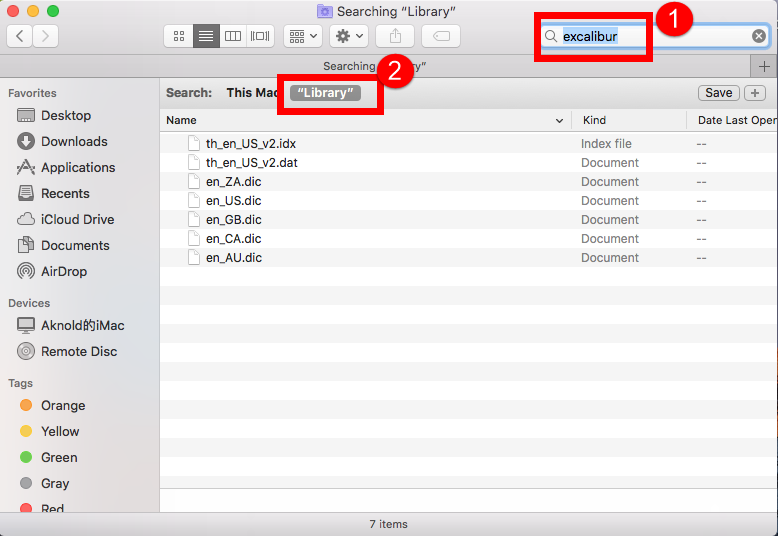Go back with the left arrow button
Viewport: 778px width, 536px height.
pyautogui.click(x=19, y=36)
